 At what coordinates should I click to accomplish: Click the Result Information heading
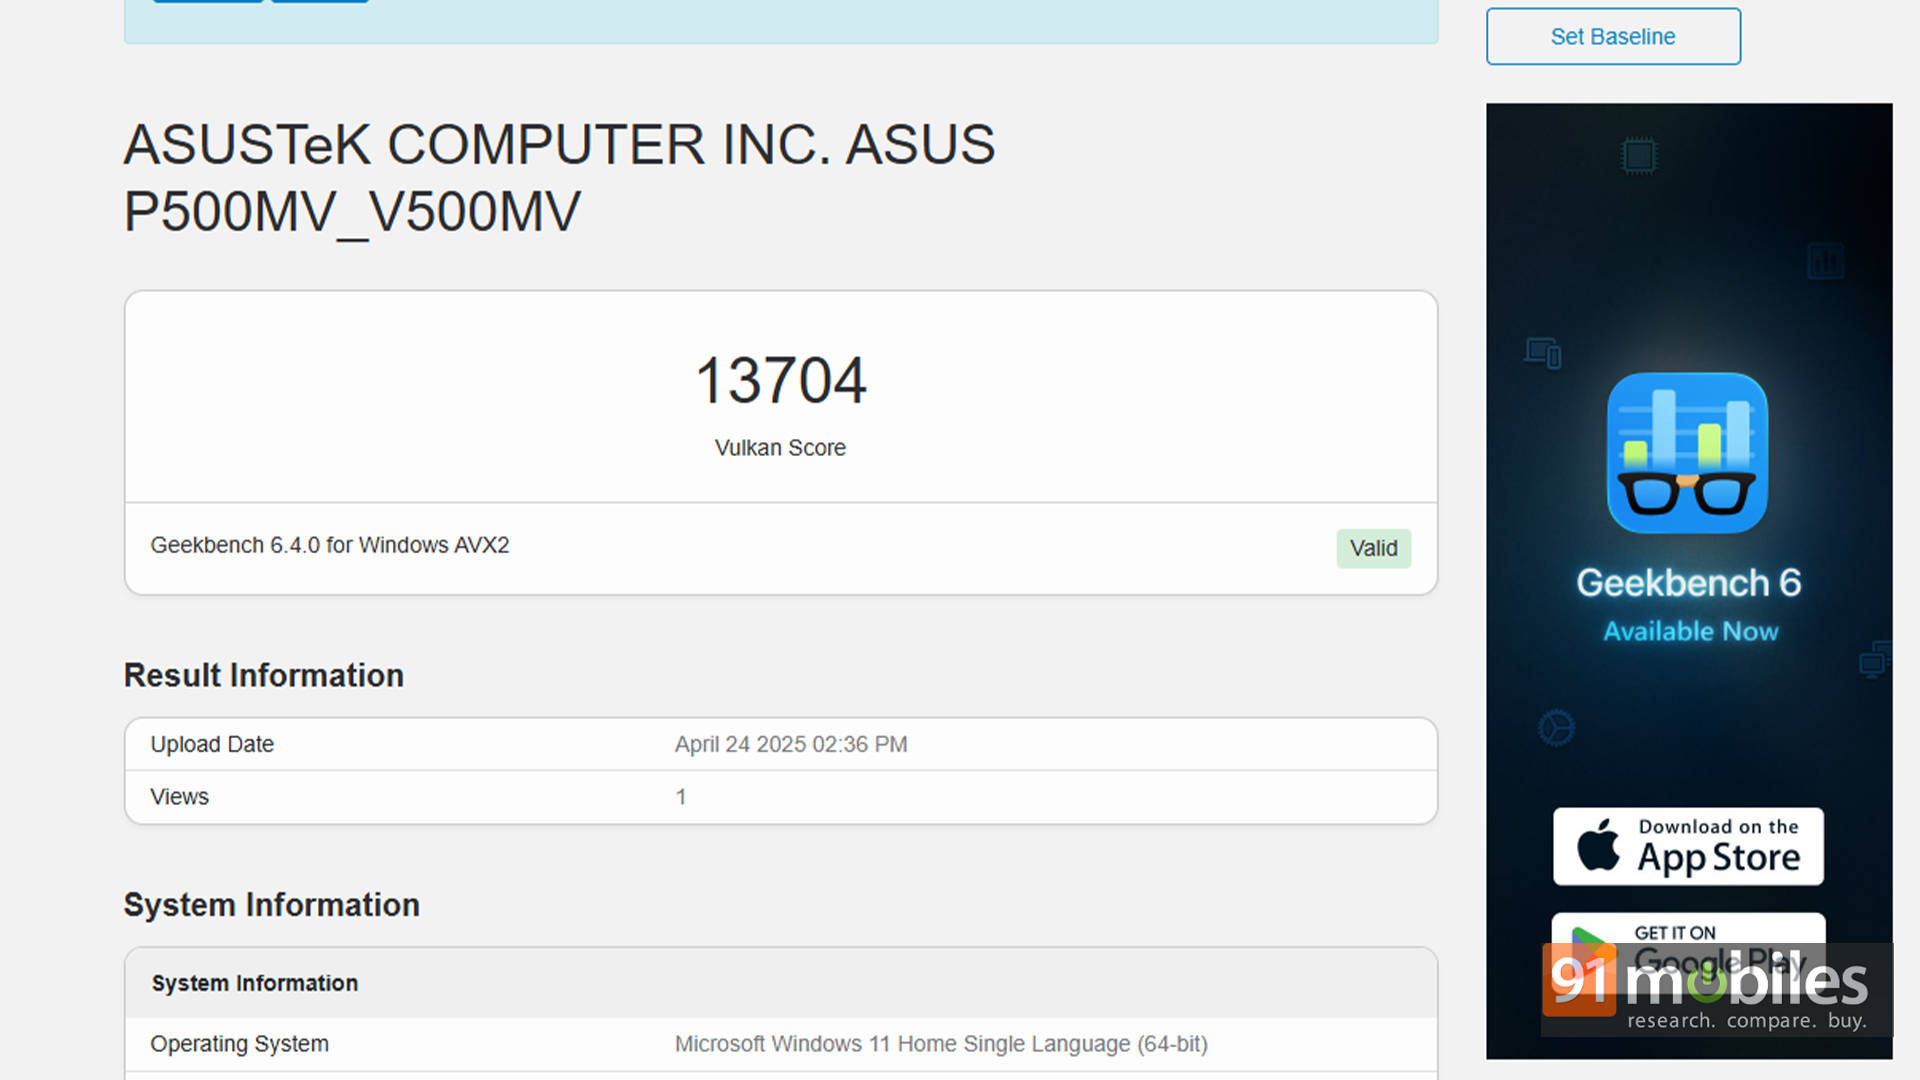264,675
